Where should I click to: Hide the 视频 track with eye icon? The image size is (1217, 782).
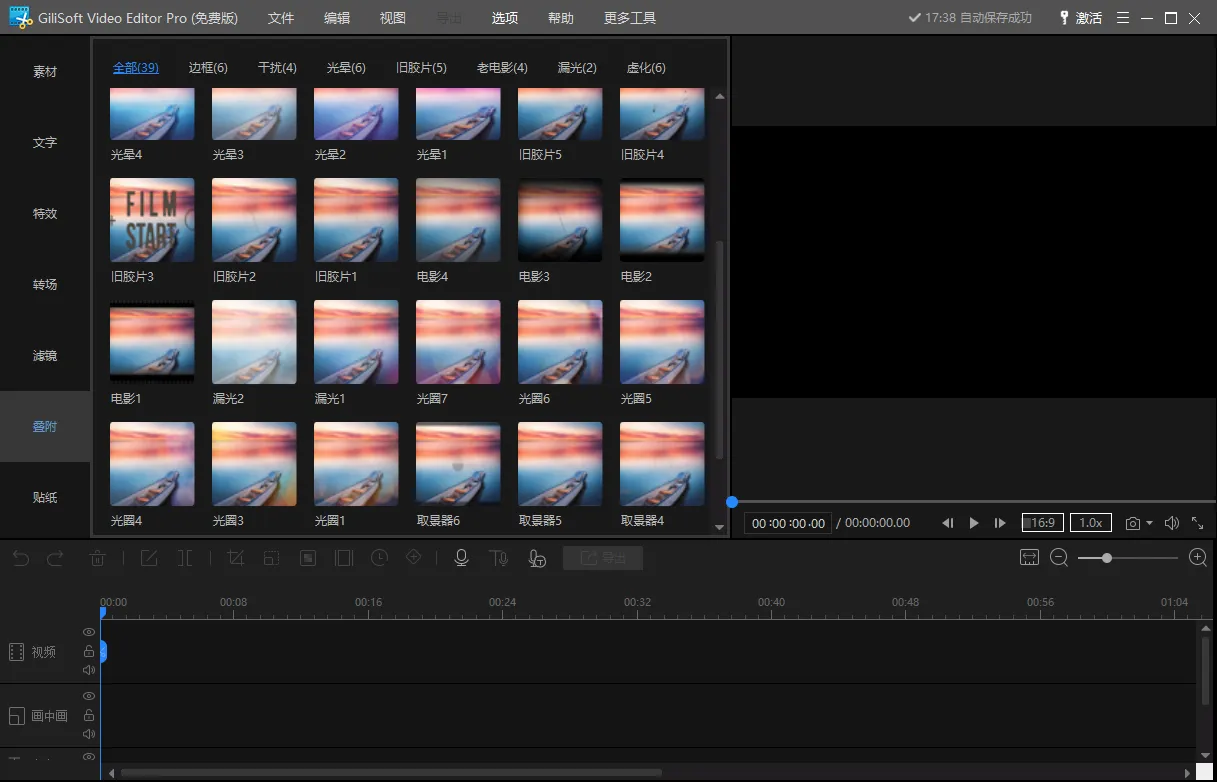point(89,633)
